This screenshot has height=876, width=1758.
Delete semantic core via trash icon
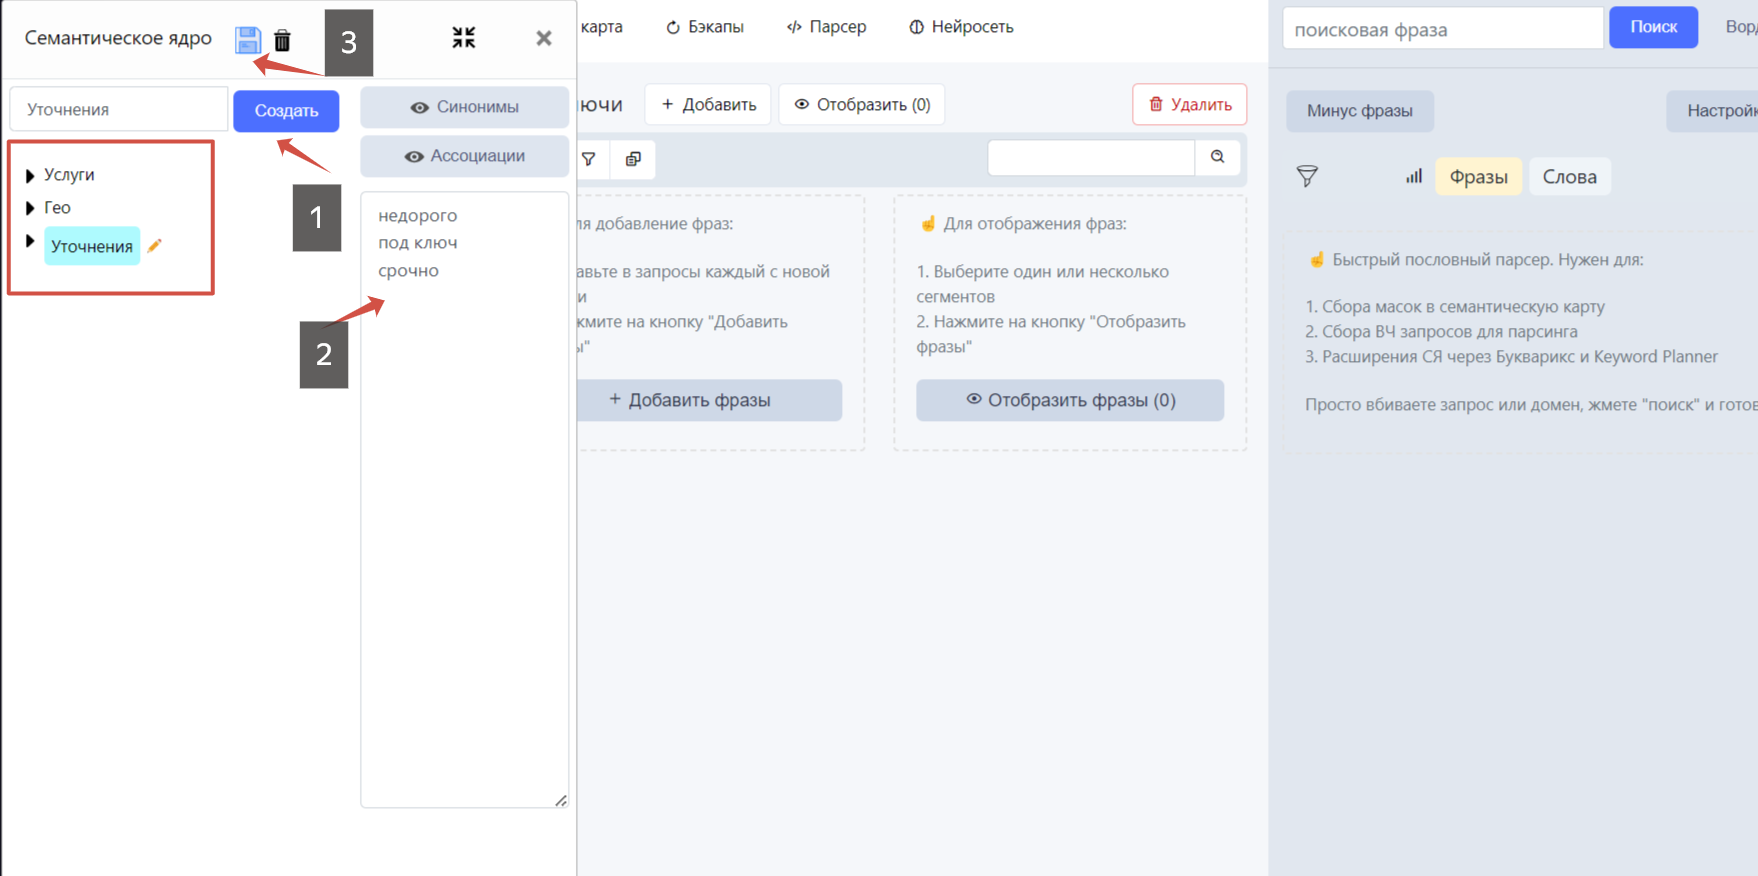point(283,40)
